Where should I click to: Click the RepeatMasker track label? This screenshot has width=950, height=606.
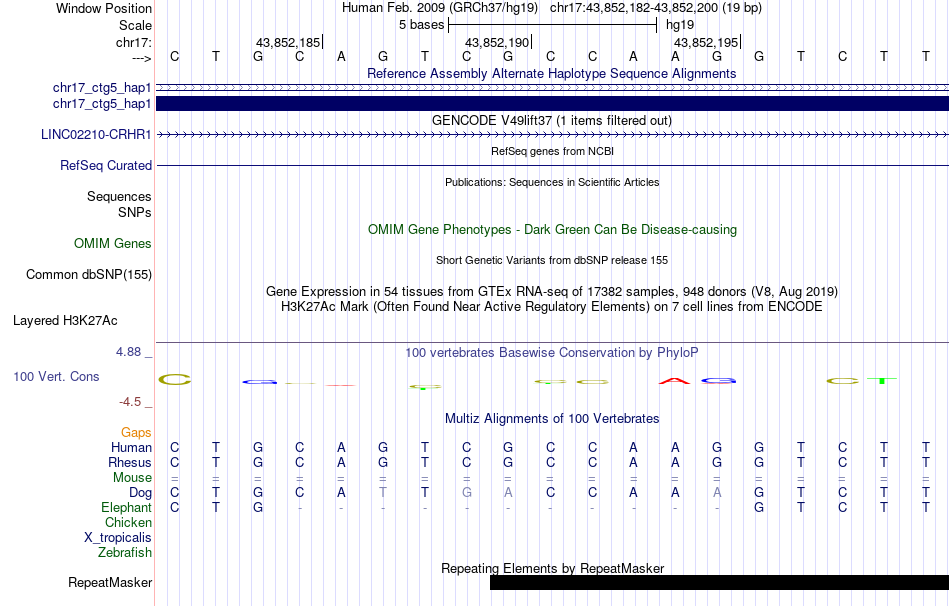[110, 582]
